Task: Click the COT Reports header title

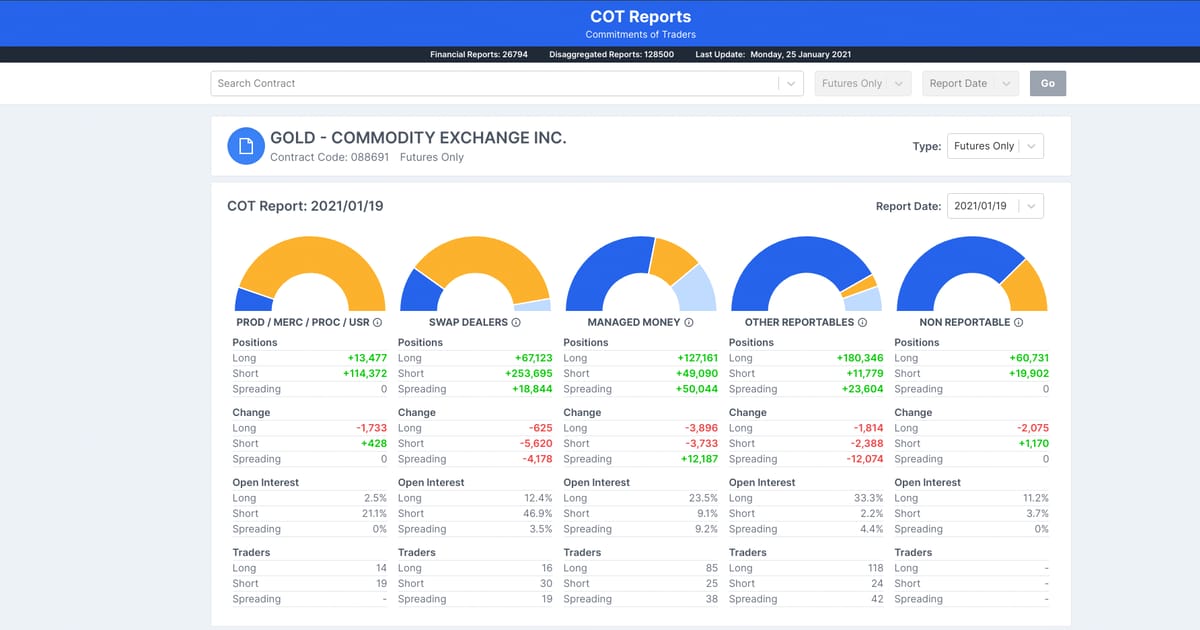Action: point(640,16)
